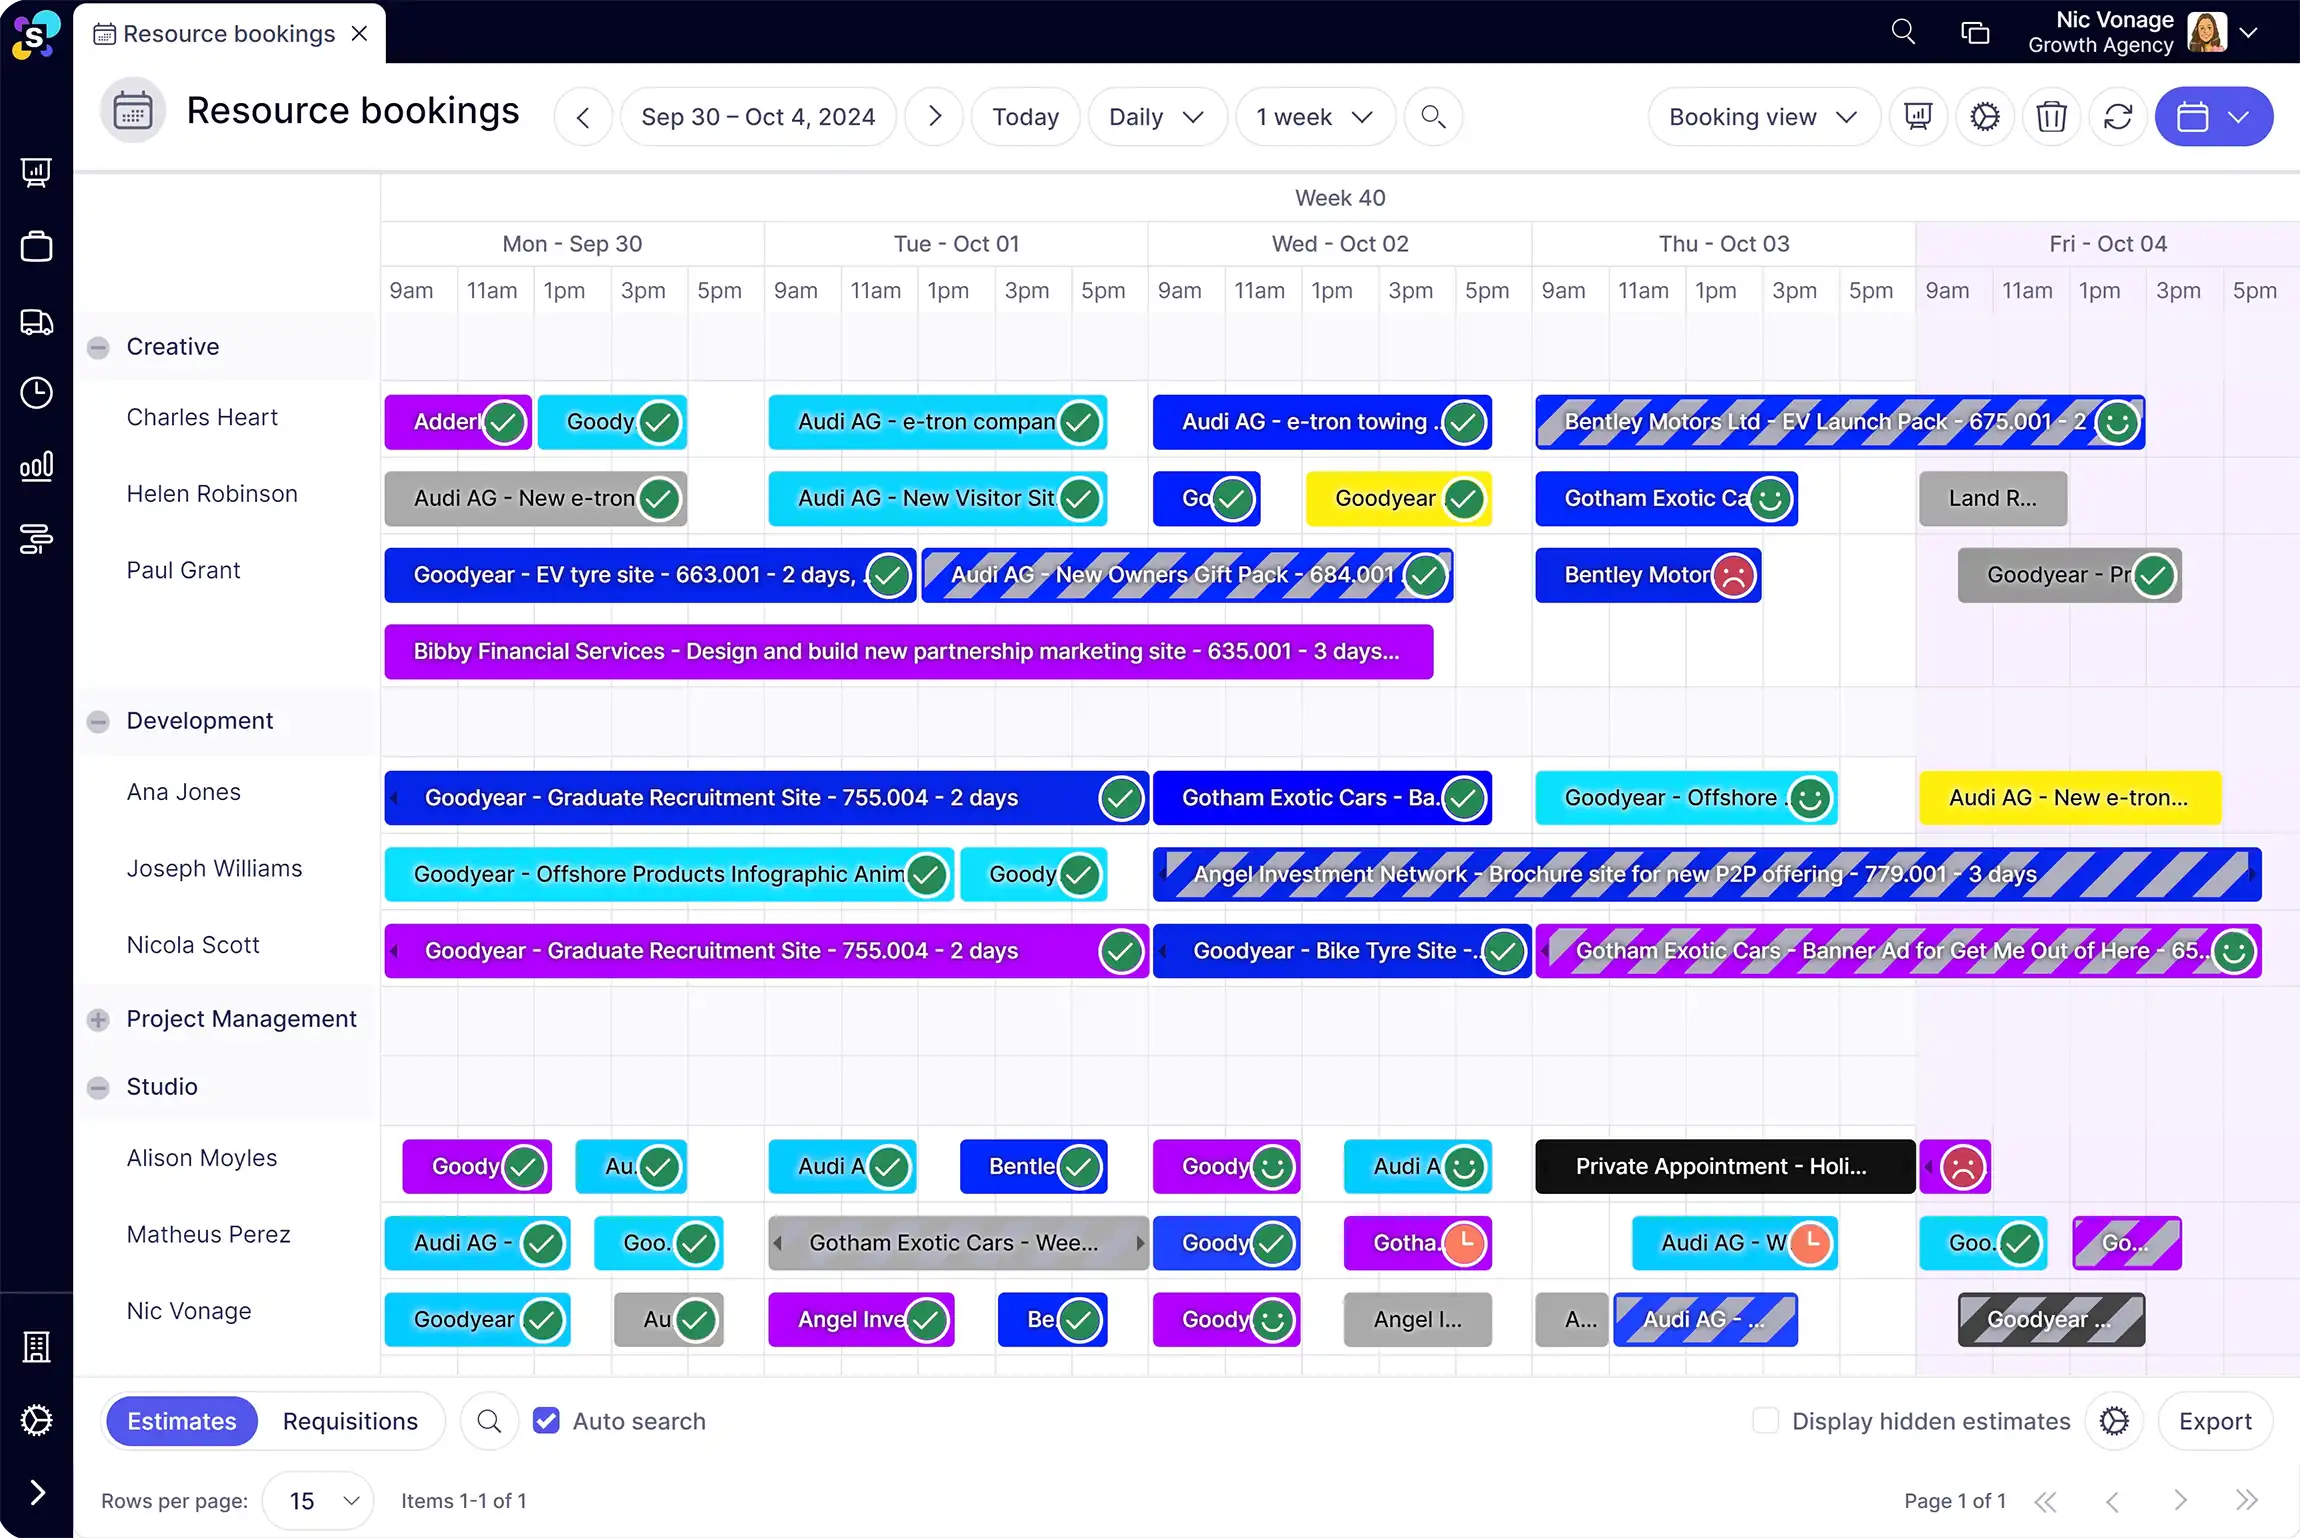The width and height of the screenshot is (2300, 1538).
Task: Select the Resource bookings window tab
Action: (x=228, y=34)
